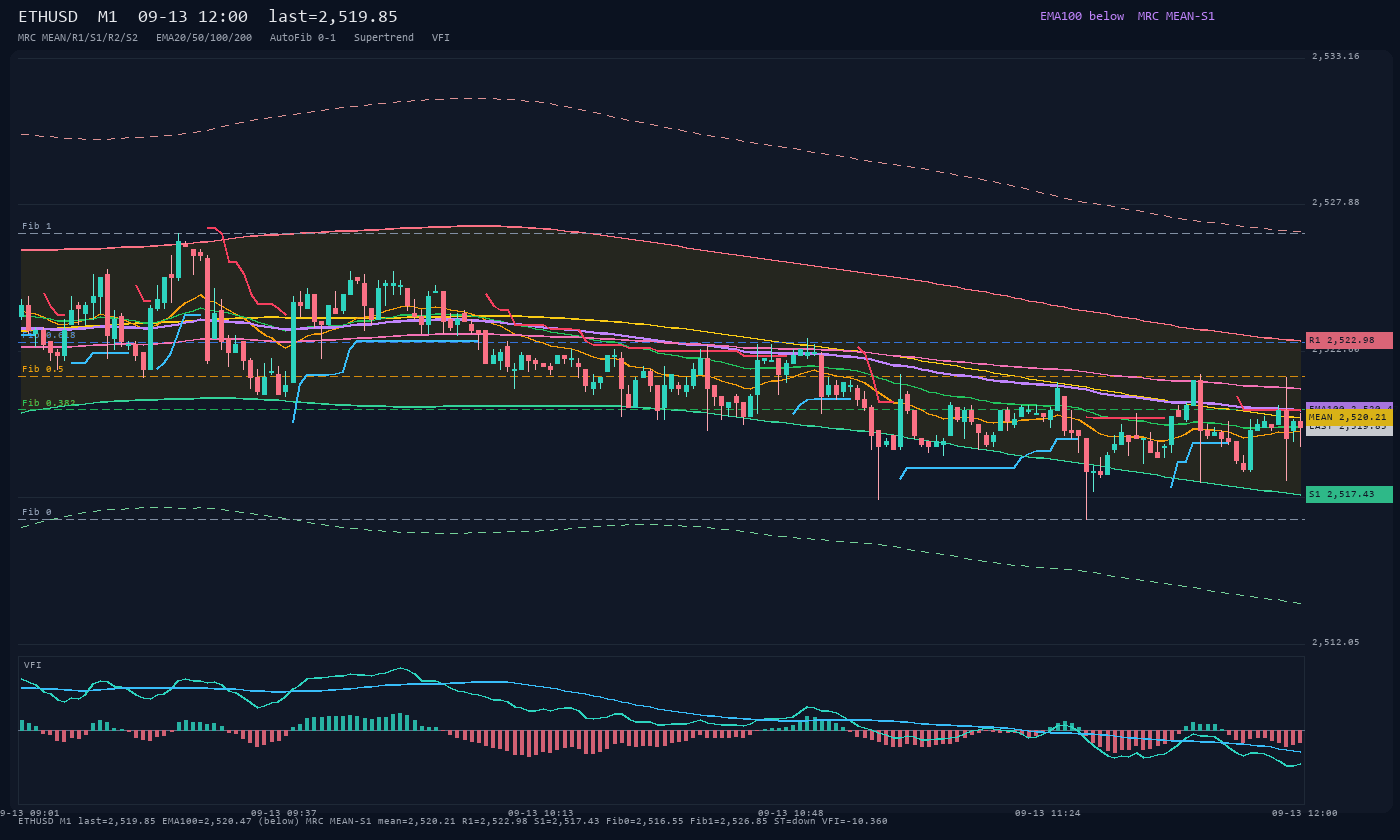
Task: Select the "Supertrend" indicator legend
Action: click(x=384, y=37)
